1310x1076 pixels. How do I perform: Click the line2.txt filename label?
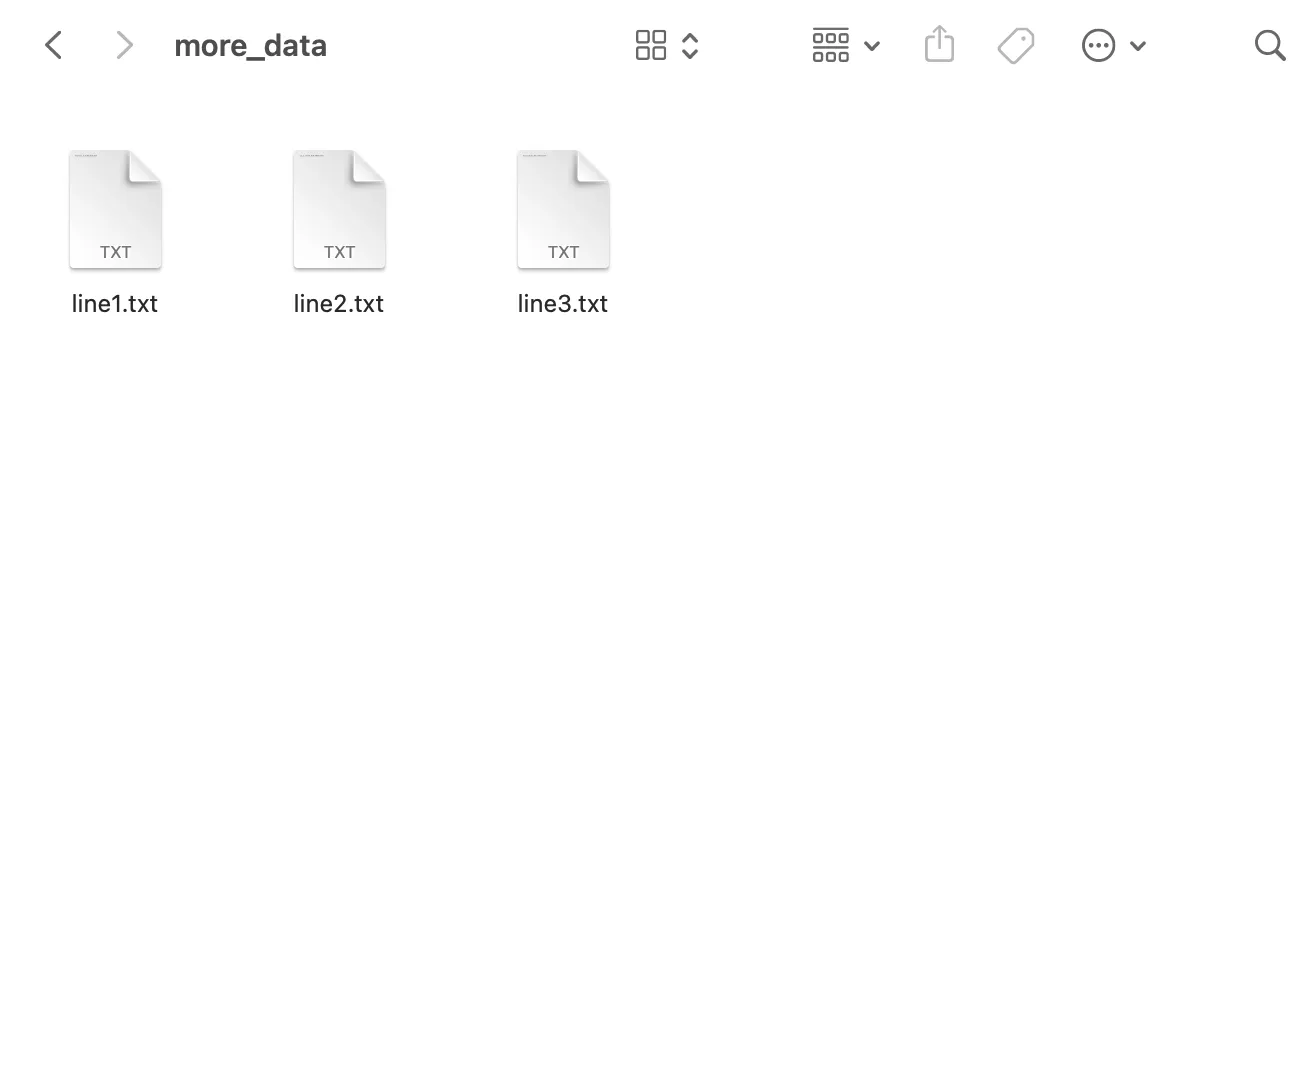pyautogui.click(x=339, y=304)
